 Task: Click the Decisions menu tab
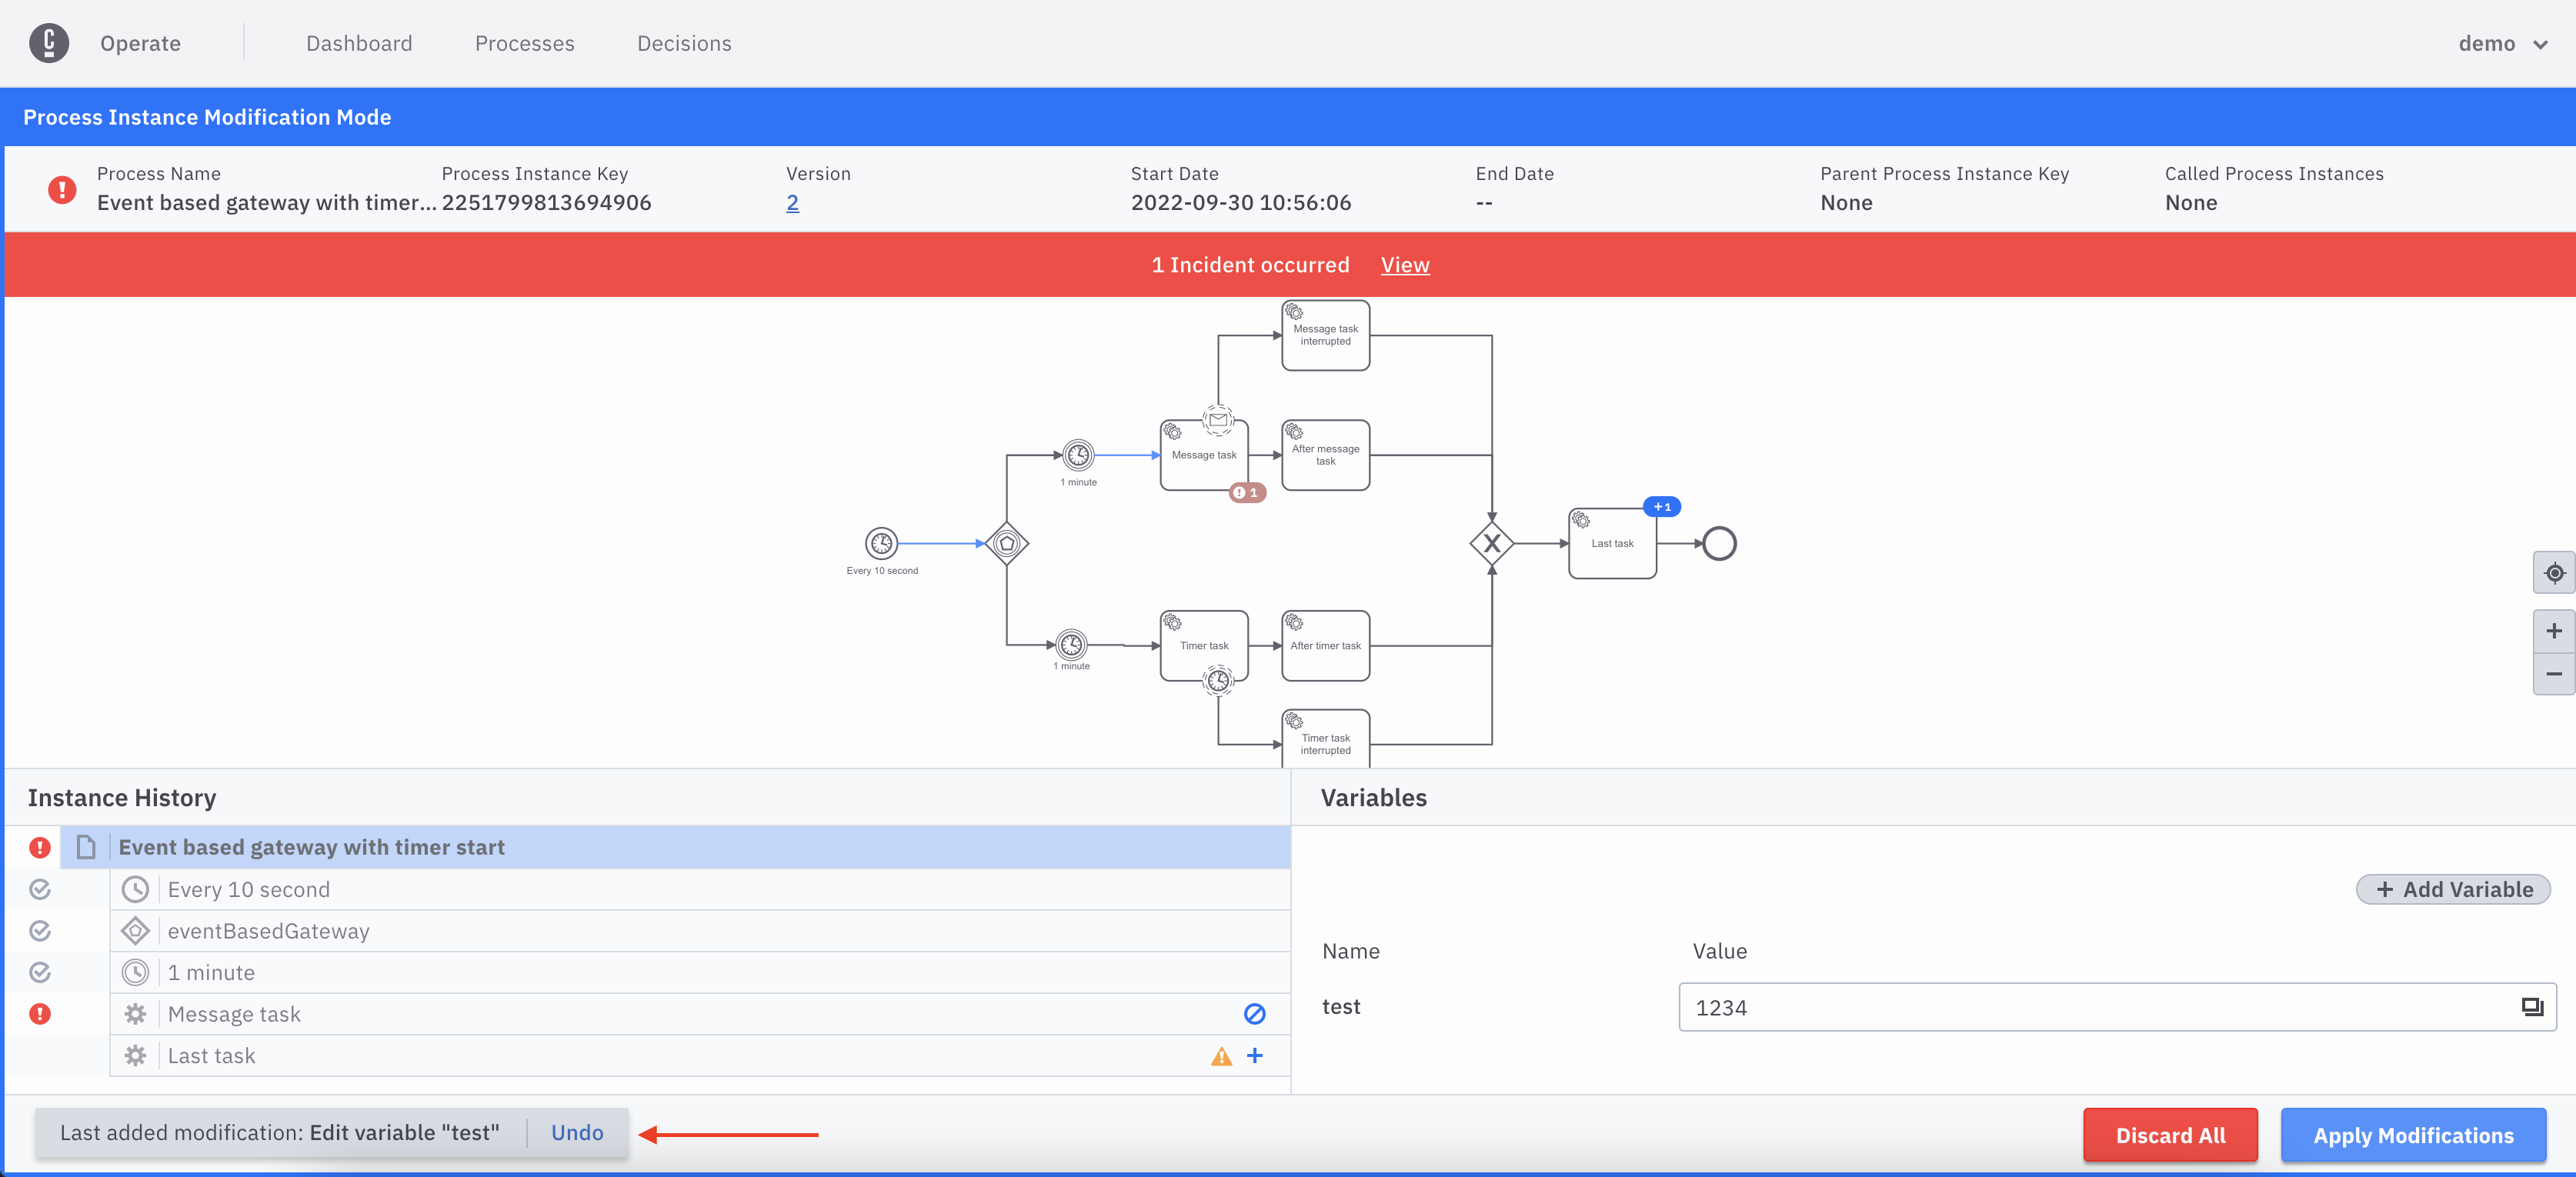pos(685,42)
